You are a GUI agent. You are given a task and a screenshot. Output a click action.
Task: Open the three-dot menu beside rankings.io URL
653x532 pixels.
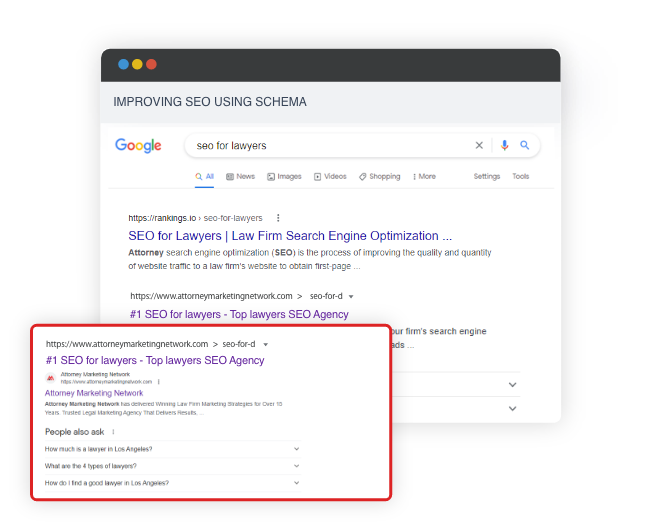[278, 218]
